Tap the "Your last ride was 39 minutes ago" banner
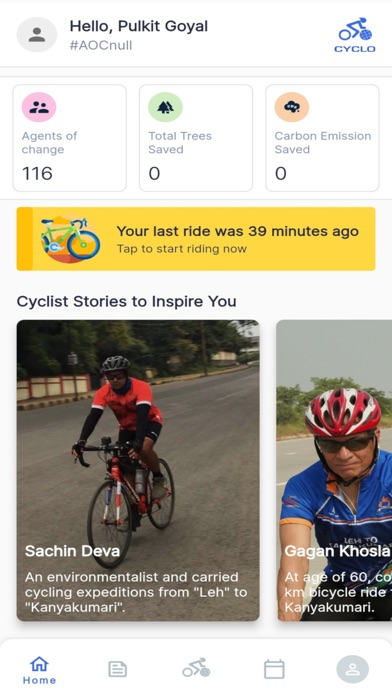The image size is (392, 696). point(196,239)
